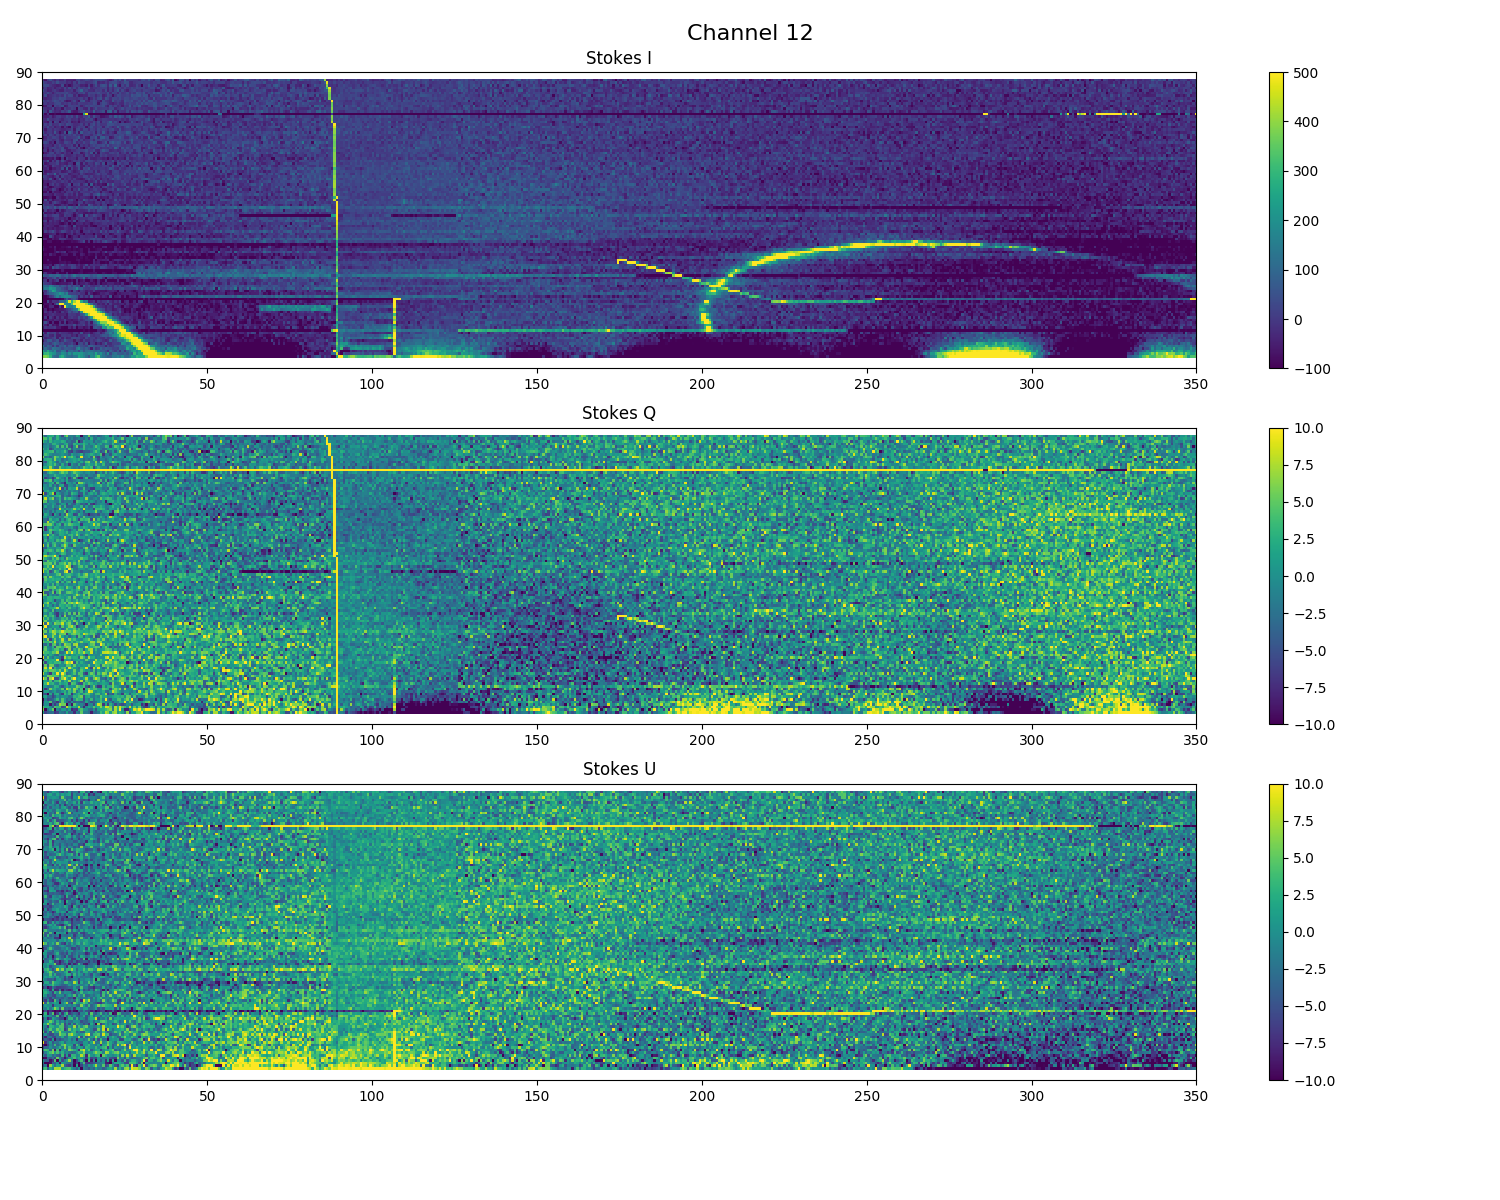Image resolution: width=1500 pixels, height=1200 pixels.
Task: Click the 7.5 label on Stokes Q colorbar
Action: click(x=1303, y=465)
